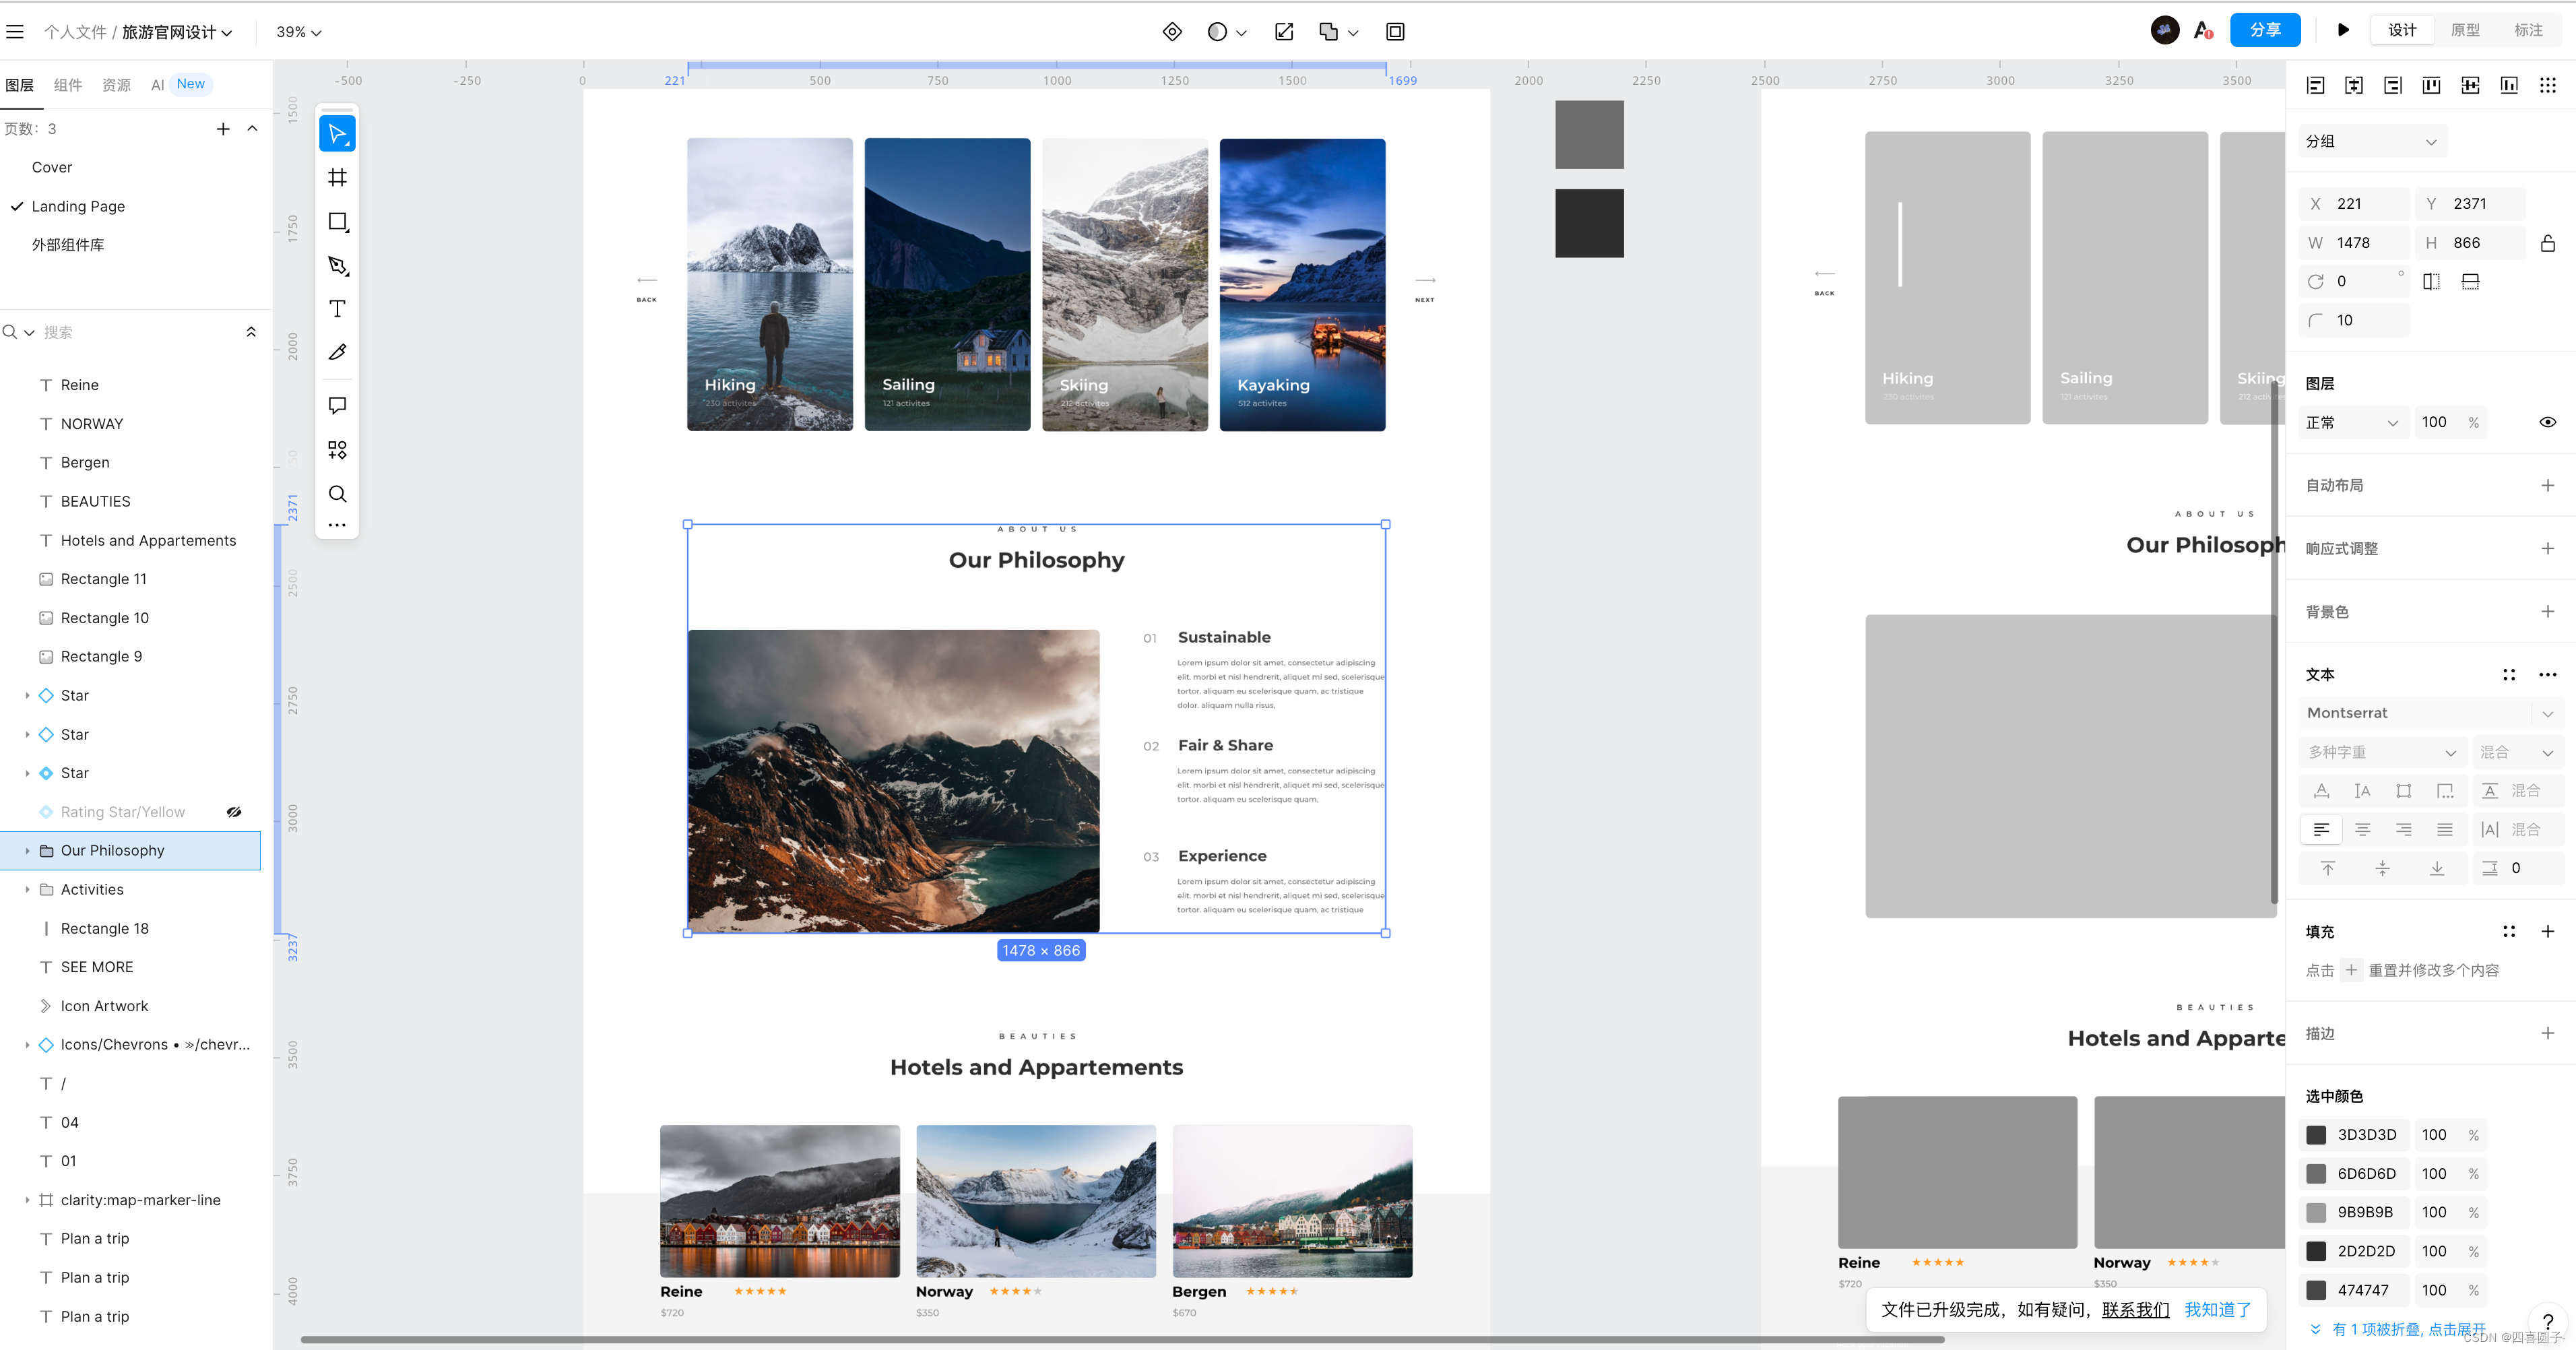This screenshot has width=2576, height=1350.
Task: Open the zoom level 39% dropdown
Action: [299, 32]
